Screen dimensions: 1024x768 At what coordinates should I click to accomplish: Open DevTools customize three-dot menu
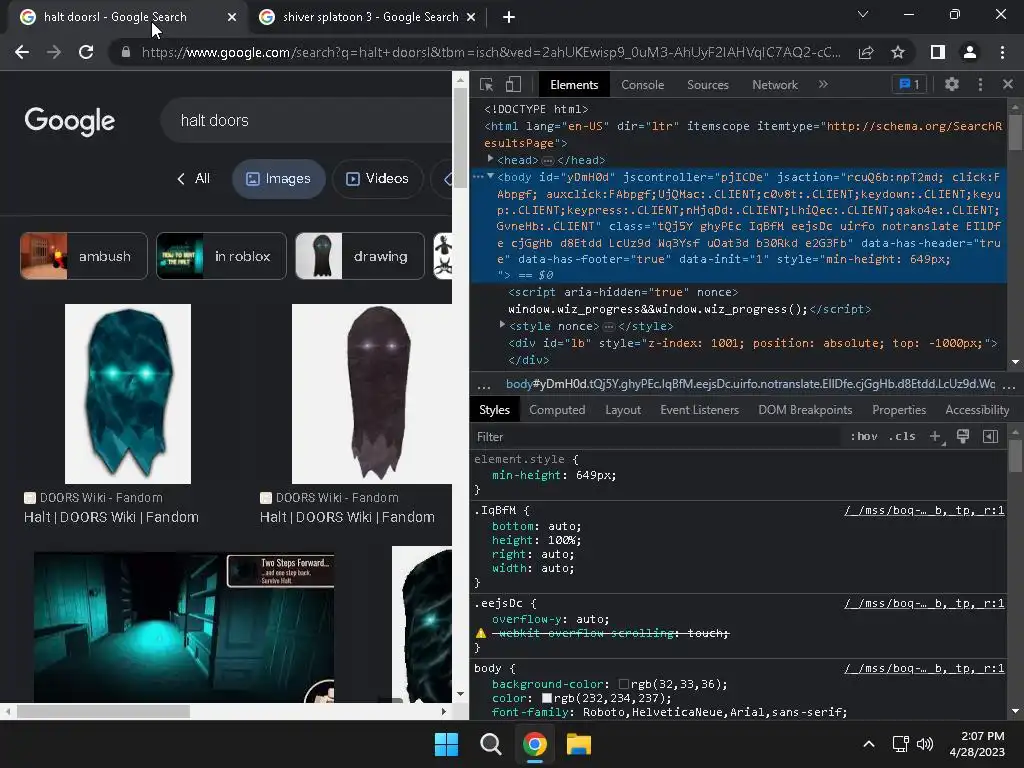[x=980, y=84]
